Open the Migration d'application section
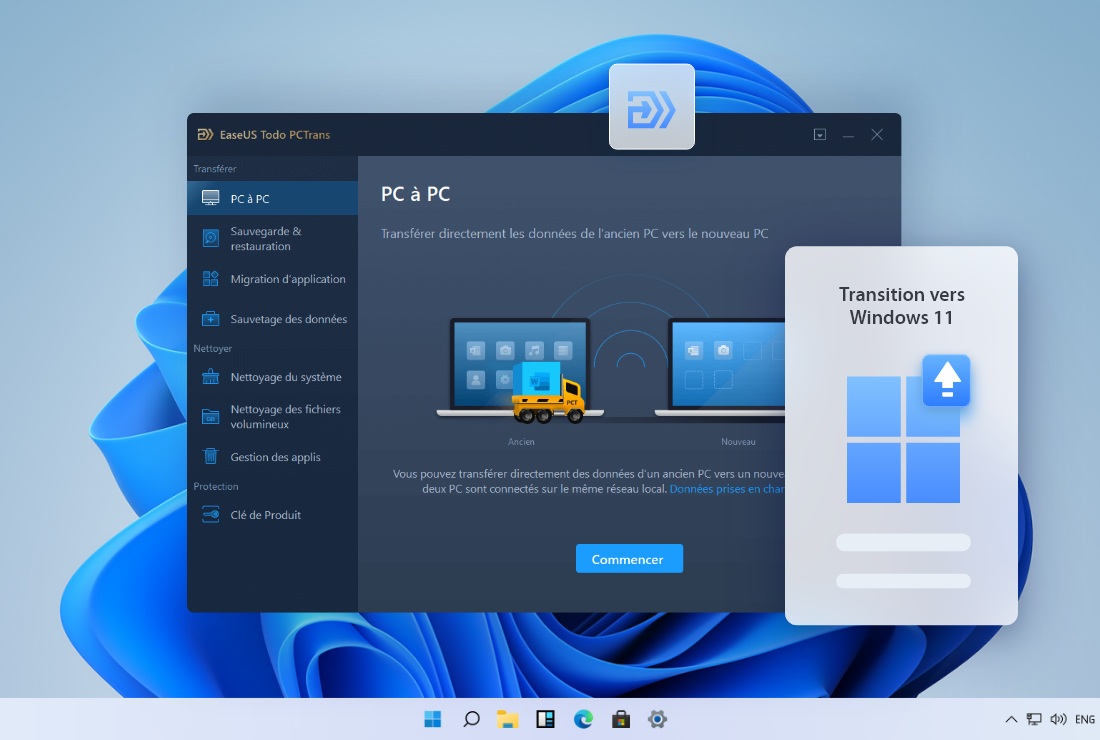1100x740 pixels. pos(288,279)
